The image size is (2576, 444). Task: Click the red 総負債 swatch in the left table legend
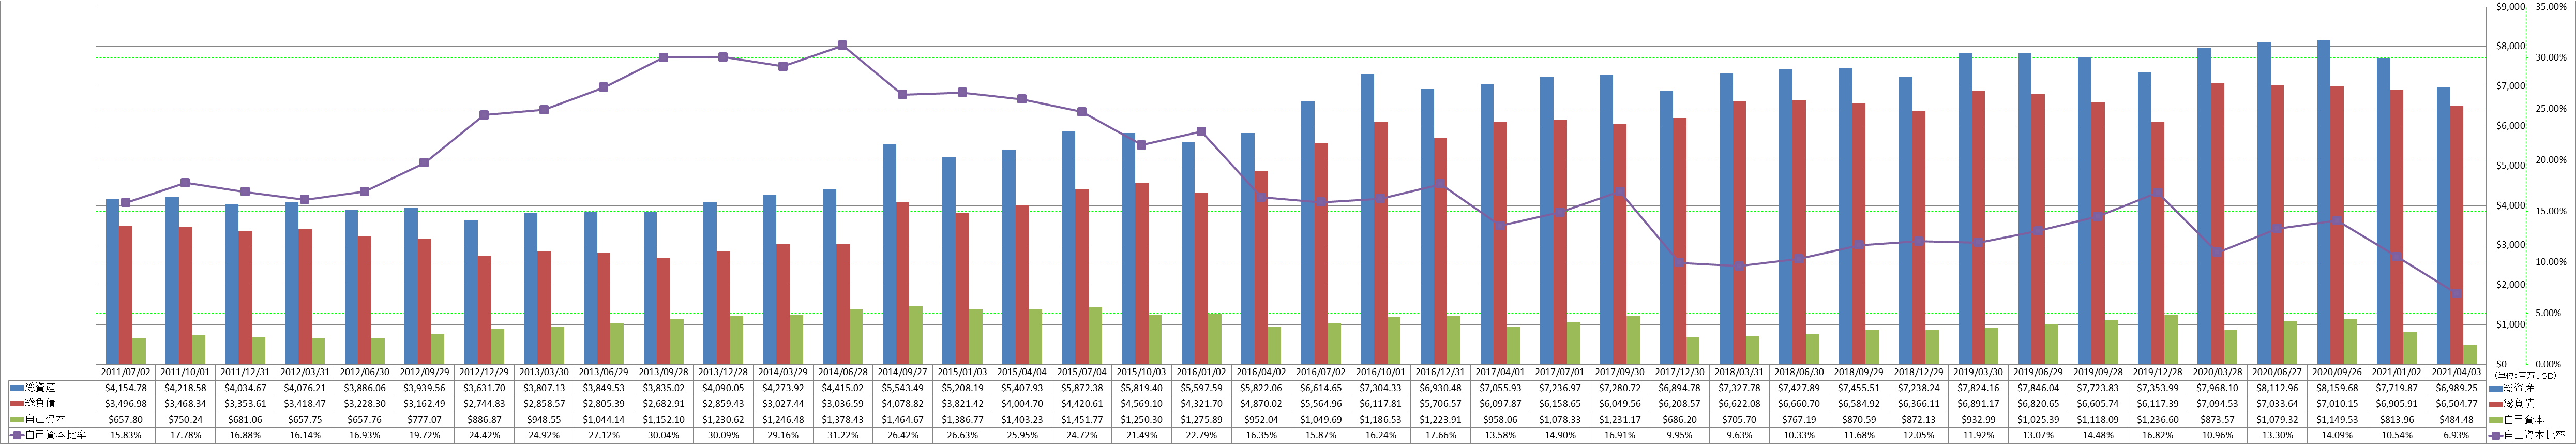[17, 403]
